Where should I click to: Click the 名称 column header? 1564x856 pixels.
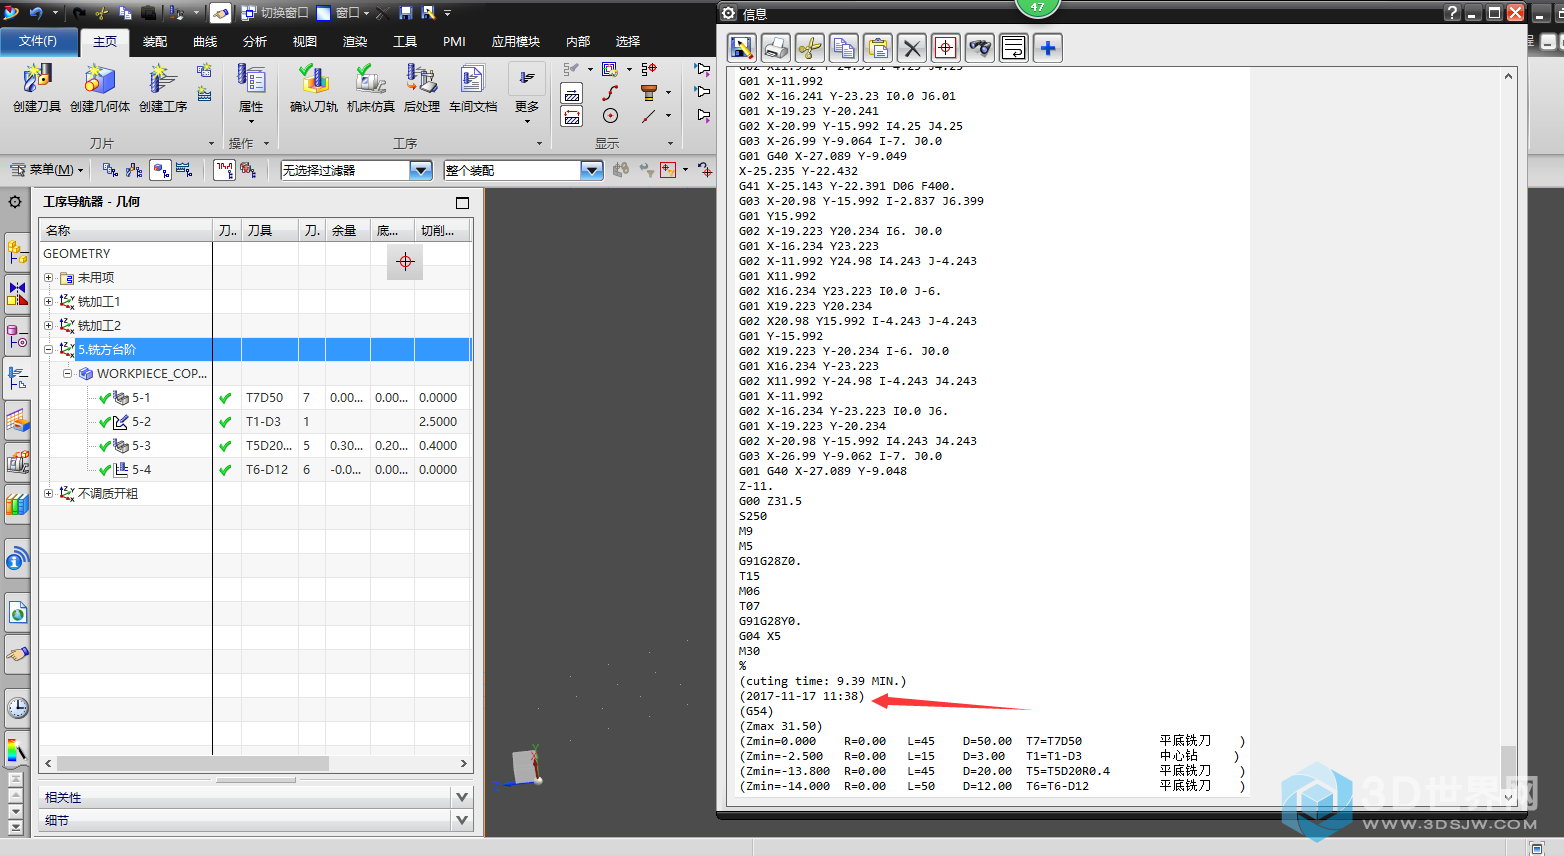point(126,230)
